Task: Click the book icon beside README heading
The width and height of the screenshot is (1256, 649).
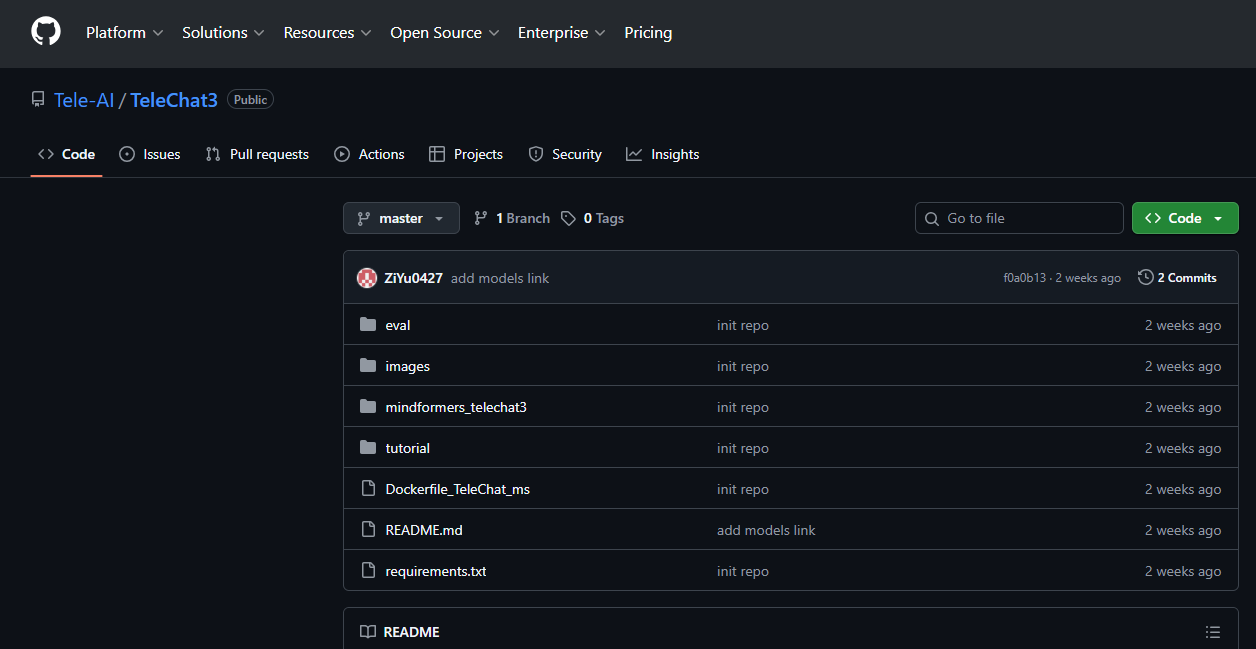Action: [x=367, y=631]
